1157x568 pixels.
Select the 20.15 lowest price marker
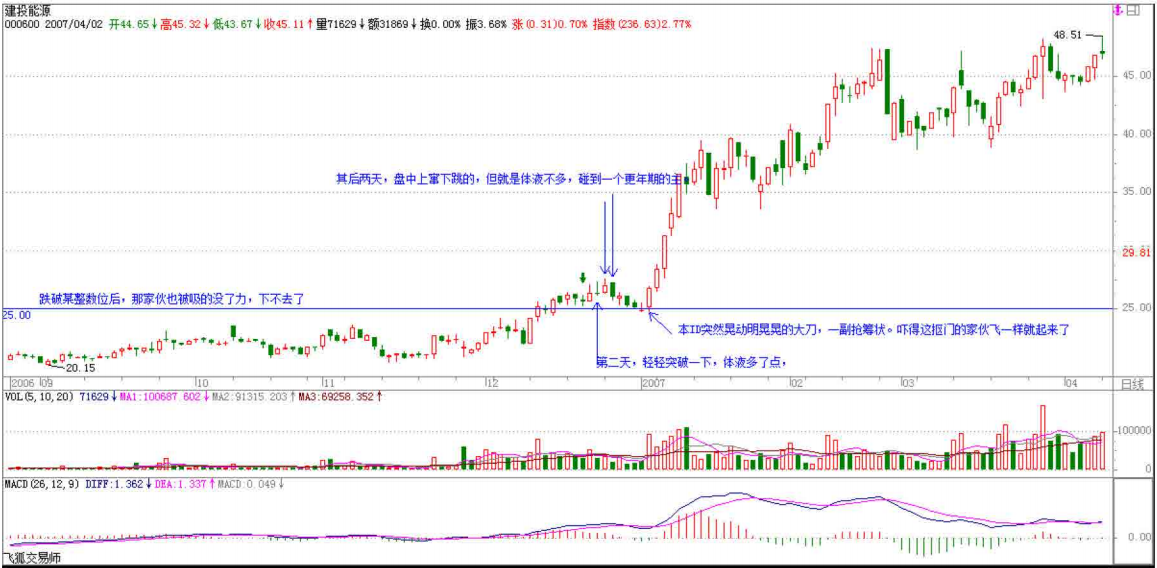click(81, 368)
